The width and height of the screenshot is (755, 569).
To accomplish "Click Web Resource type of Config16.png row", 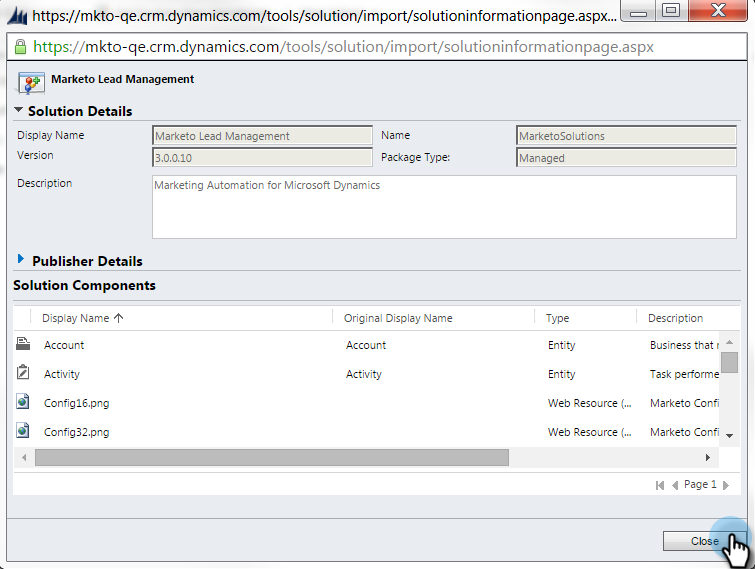I will click(x=589, y=403).
